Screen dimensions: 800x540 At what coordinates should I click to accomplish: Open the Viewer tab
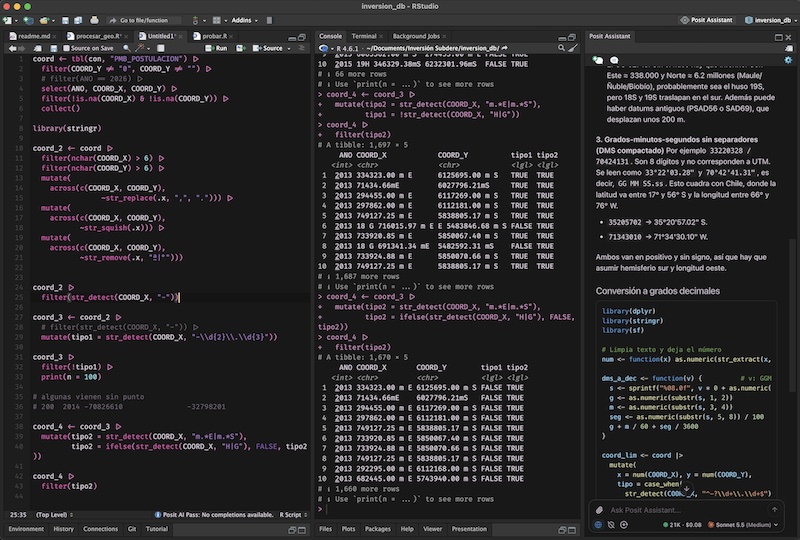tap(432, 529)
